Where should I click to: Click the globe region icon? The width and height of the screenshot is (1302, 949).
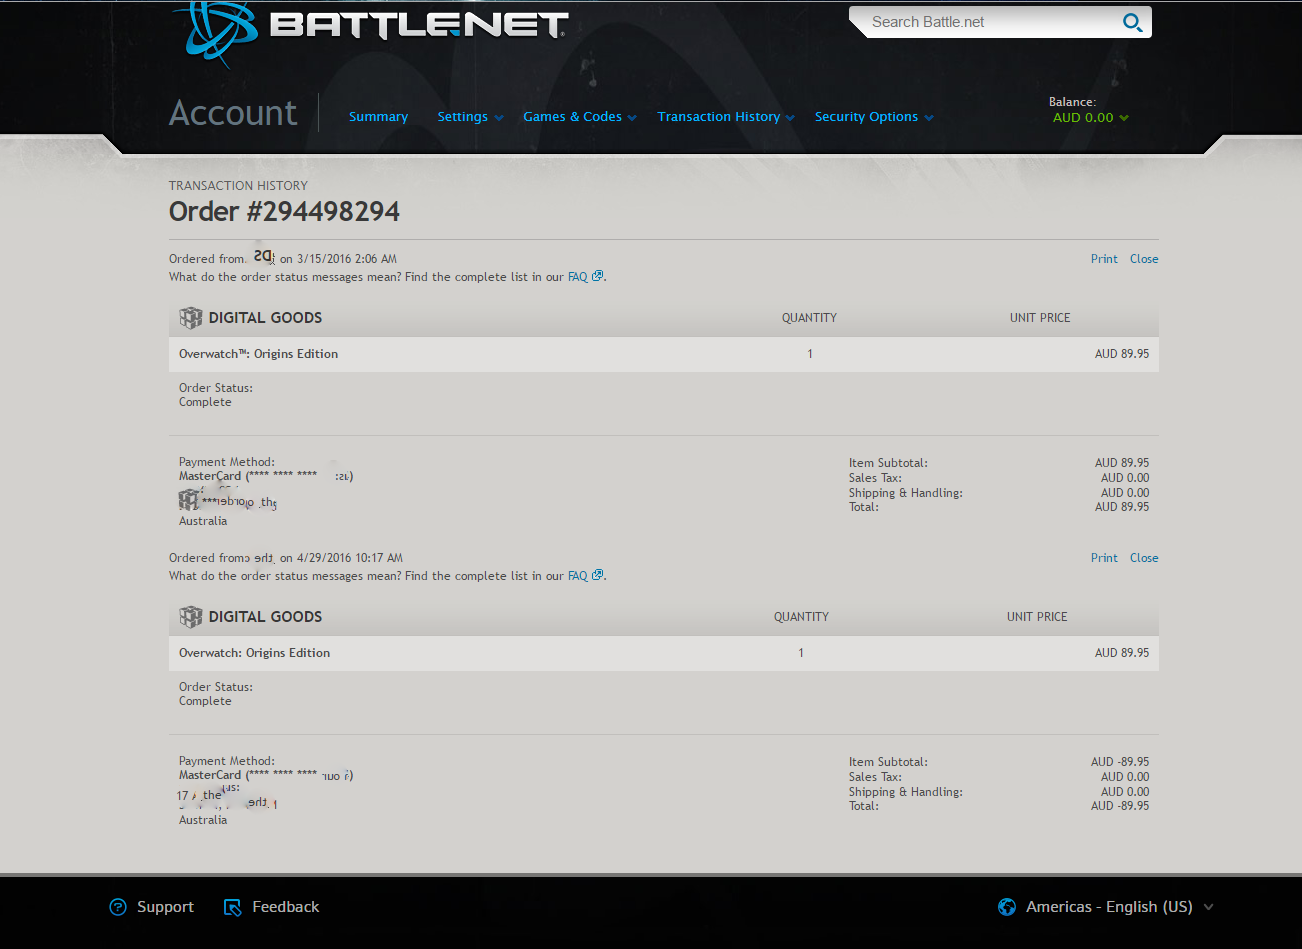1007,907
